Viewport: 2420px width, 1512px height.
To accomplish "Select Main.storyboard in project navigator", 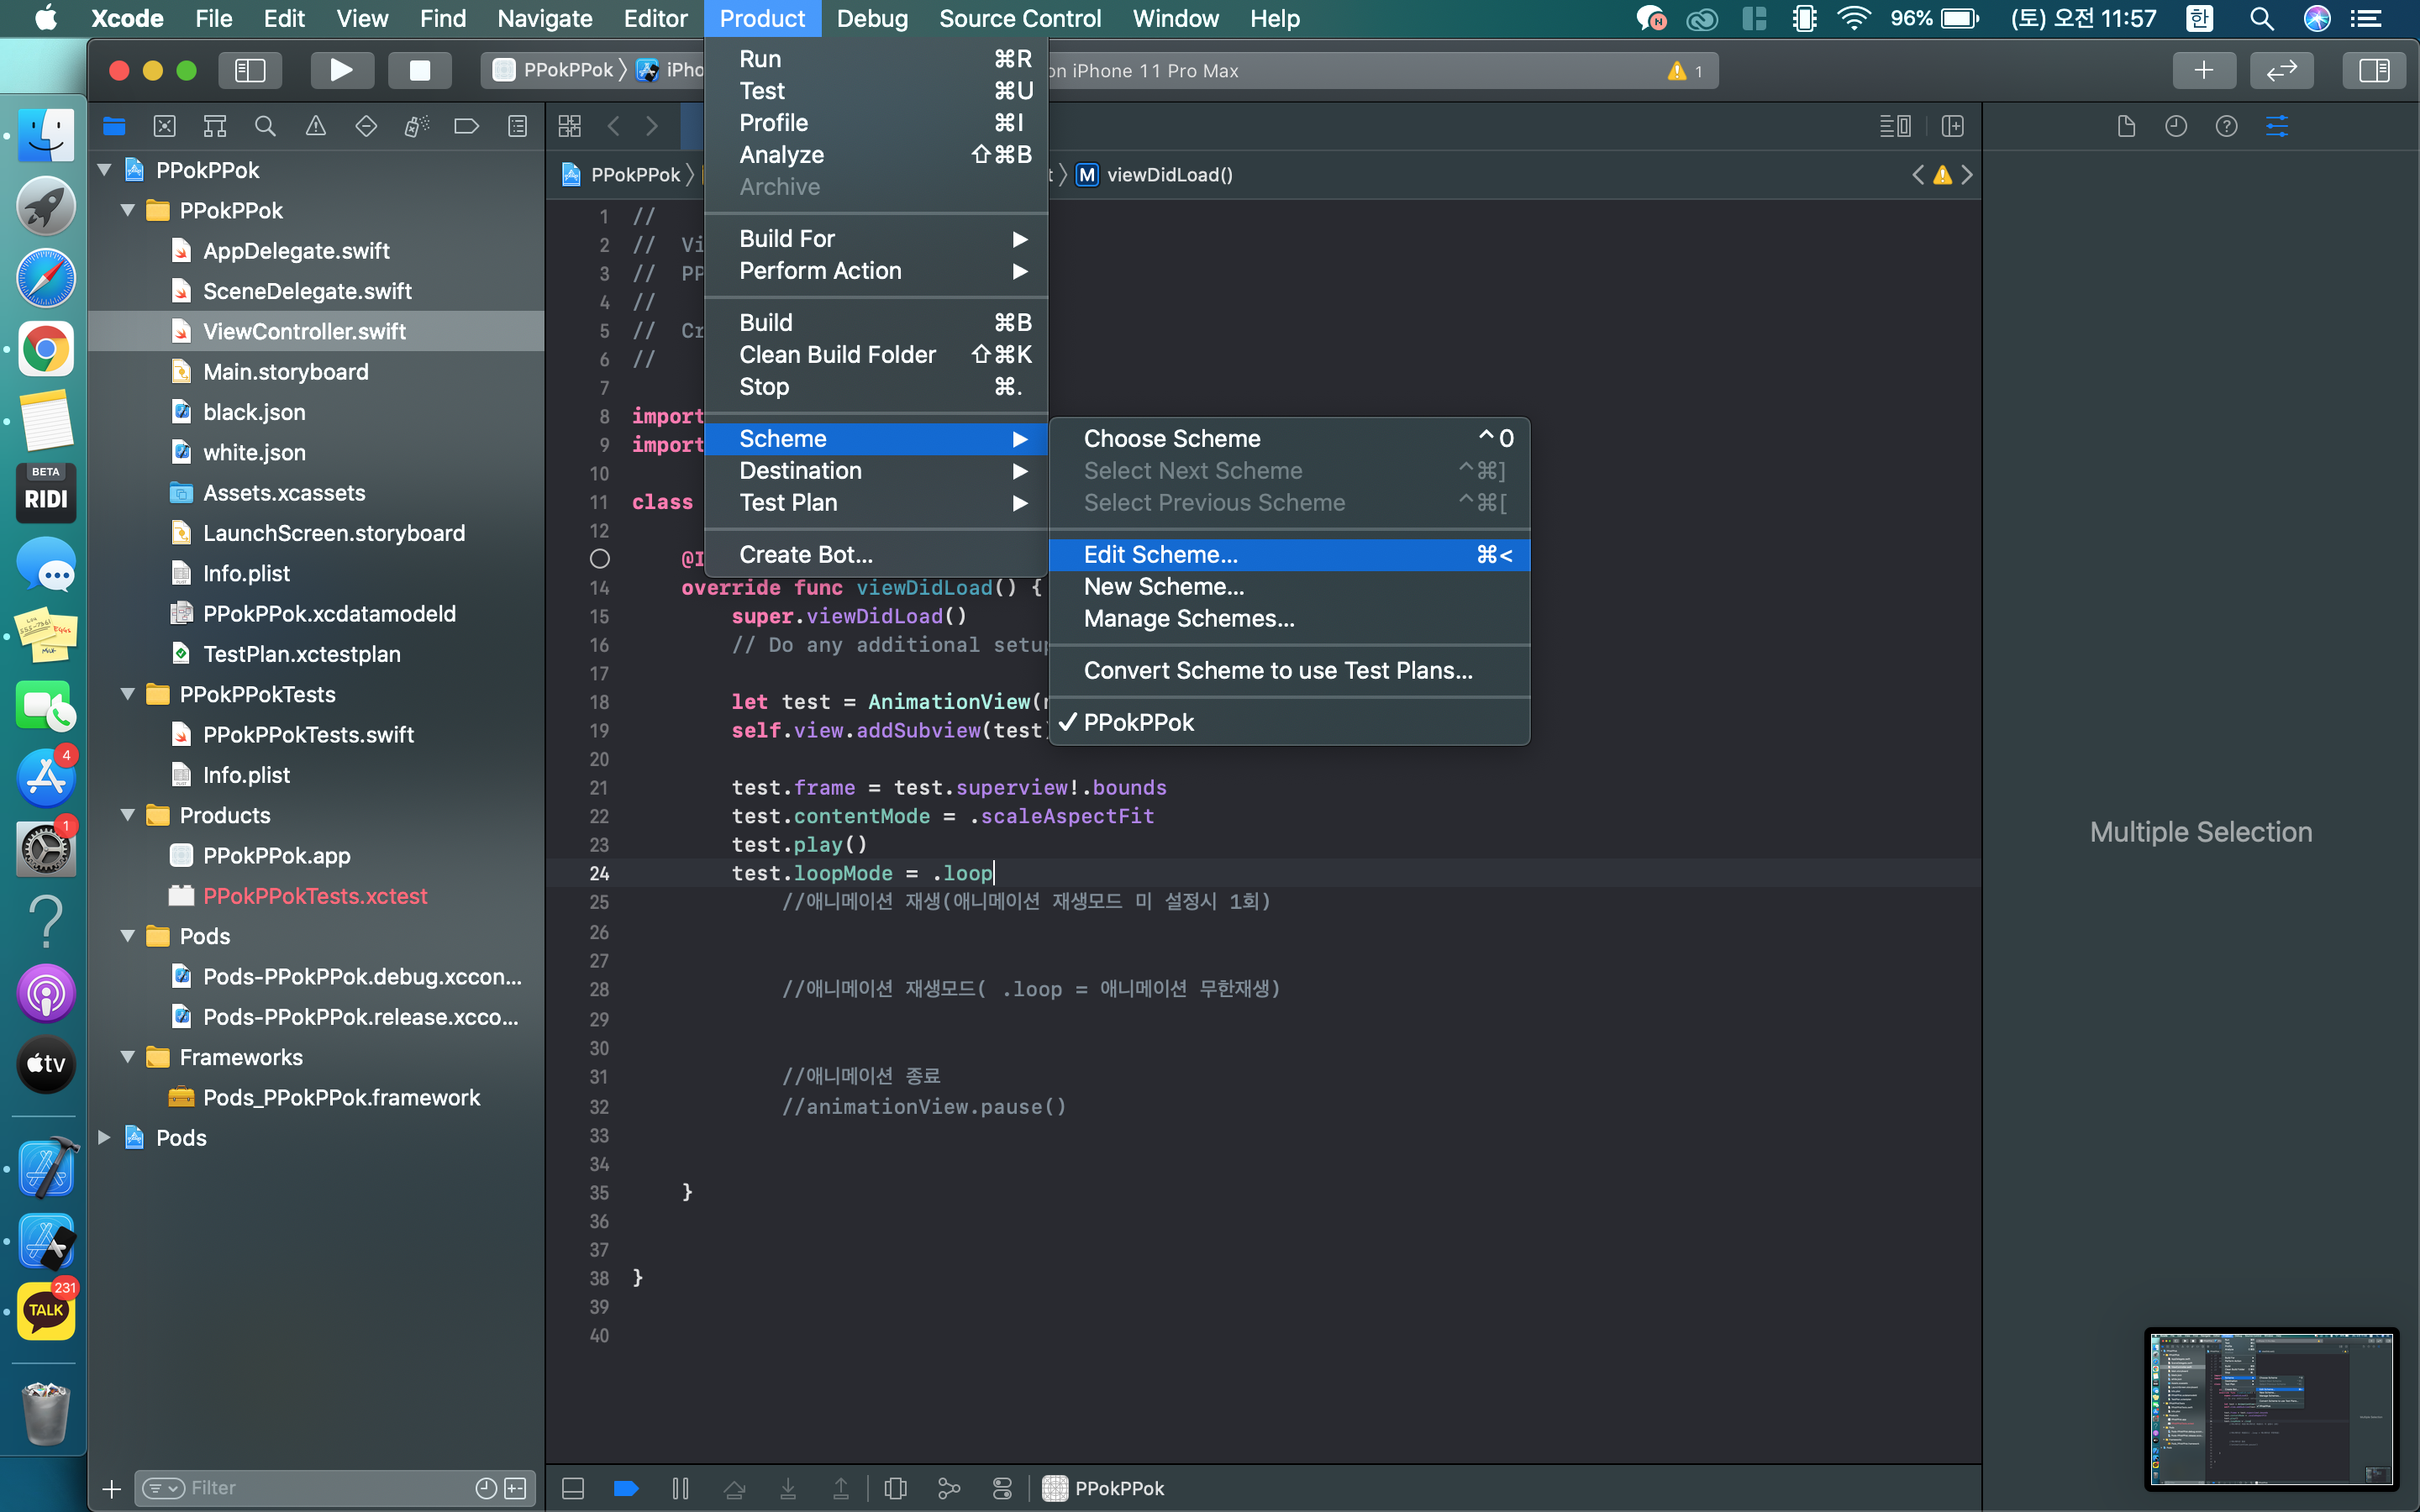I will 286,372.
